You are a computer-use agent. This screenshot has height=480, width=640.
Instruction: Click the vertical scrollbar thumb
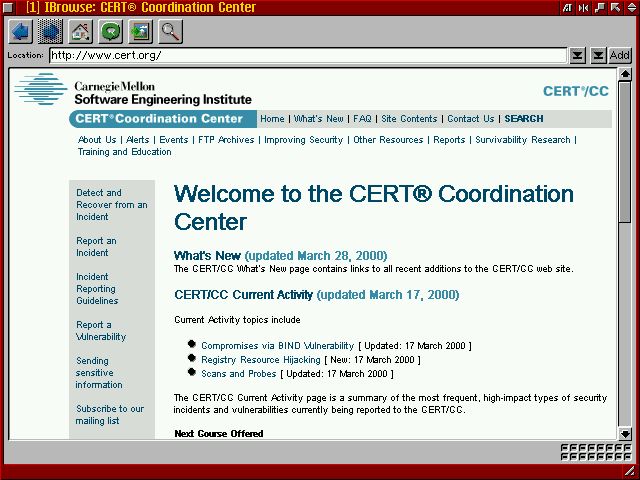click(625, 152)
